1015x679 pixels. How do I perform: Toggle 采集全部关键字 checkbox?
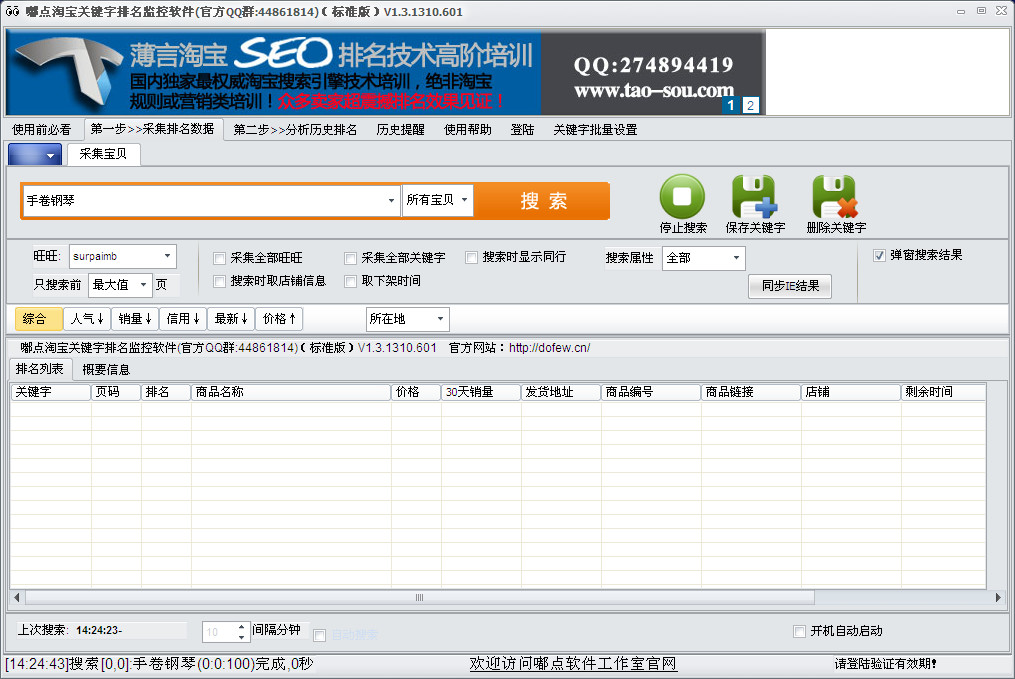350,258
